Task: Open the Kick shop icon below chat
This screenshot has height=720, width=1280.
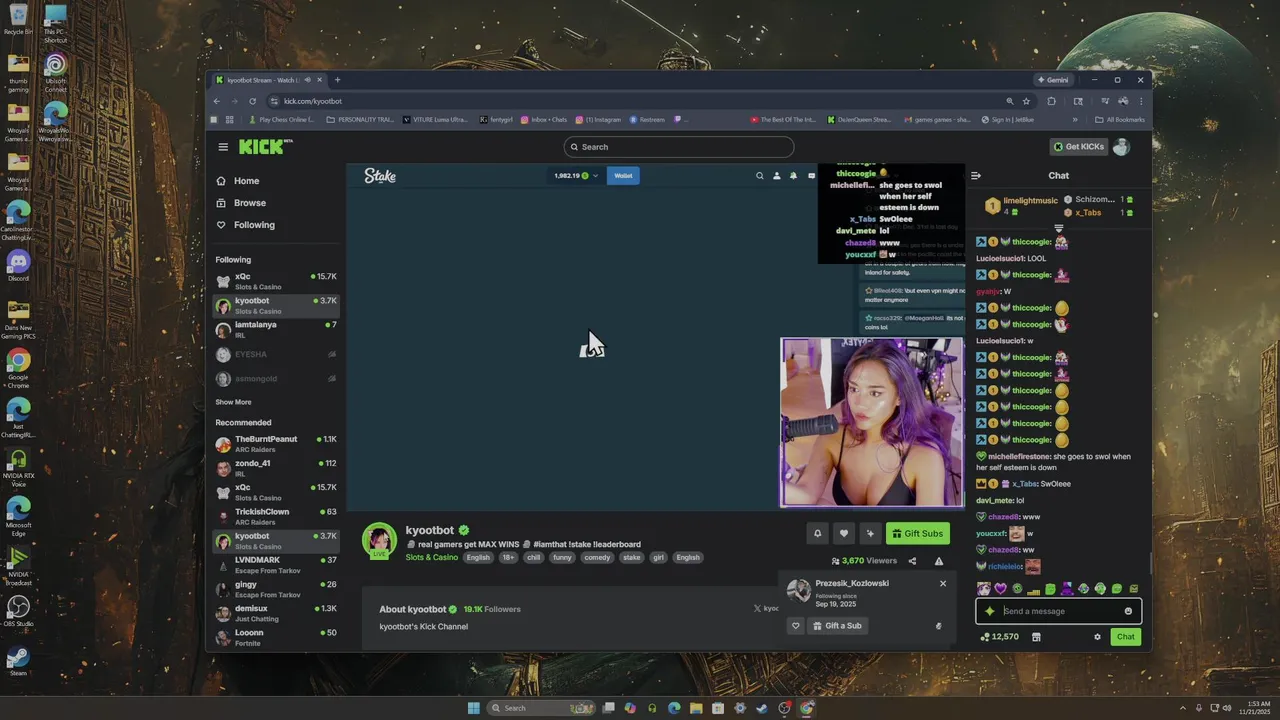Action: click(1036, 637)
